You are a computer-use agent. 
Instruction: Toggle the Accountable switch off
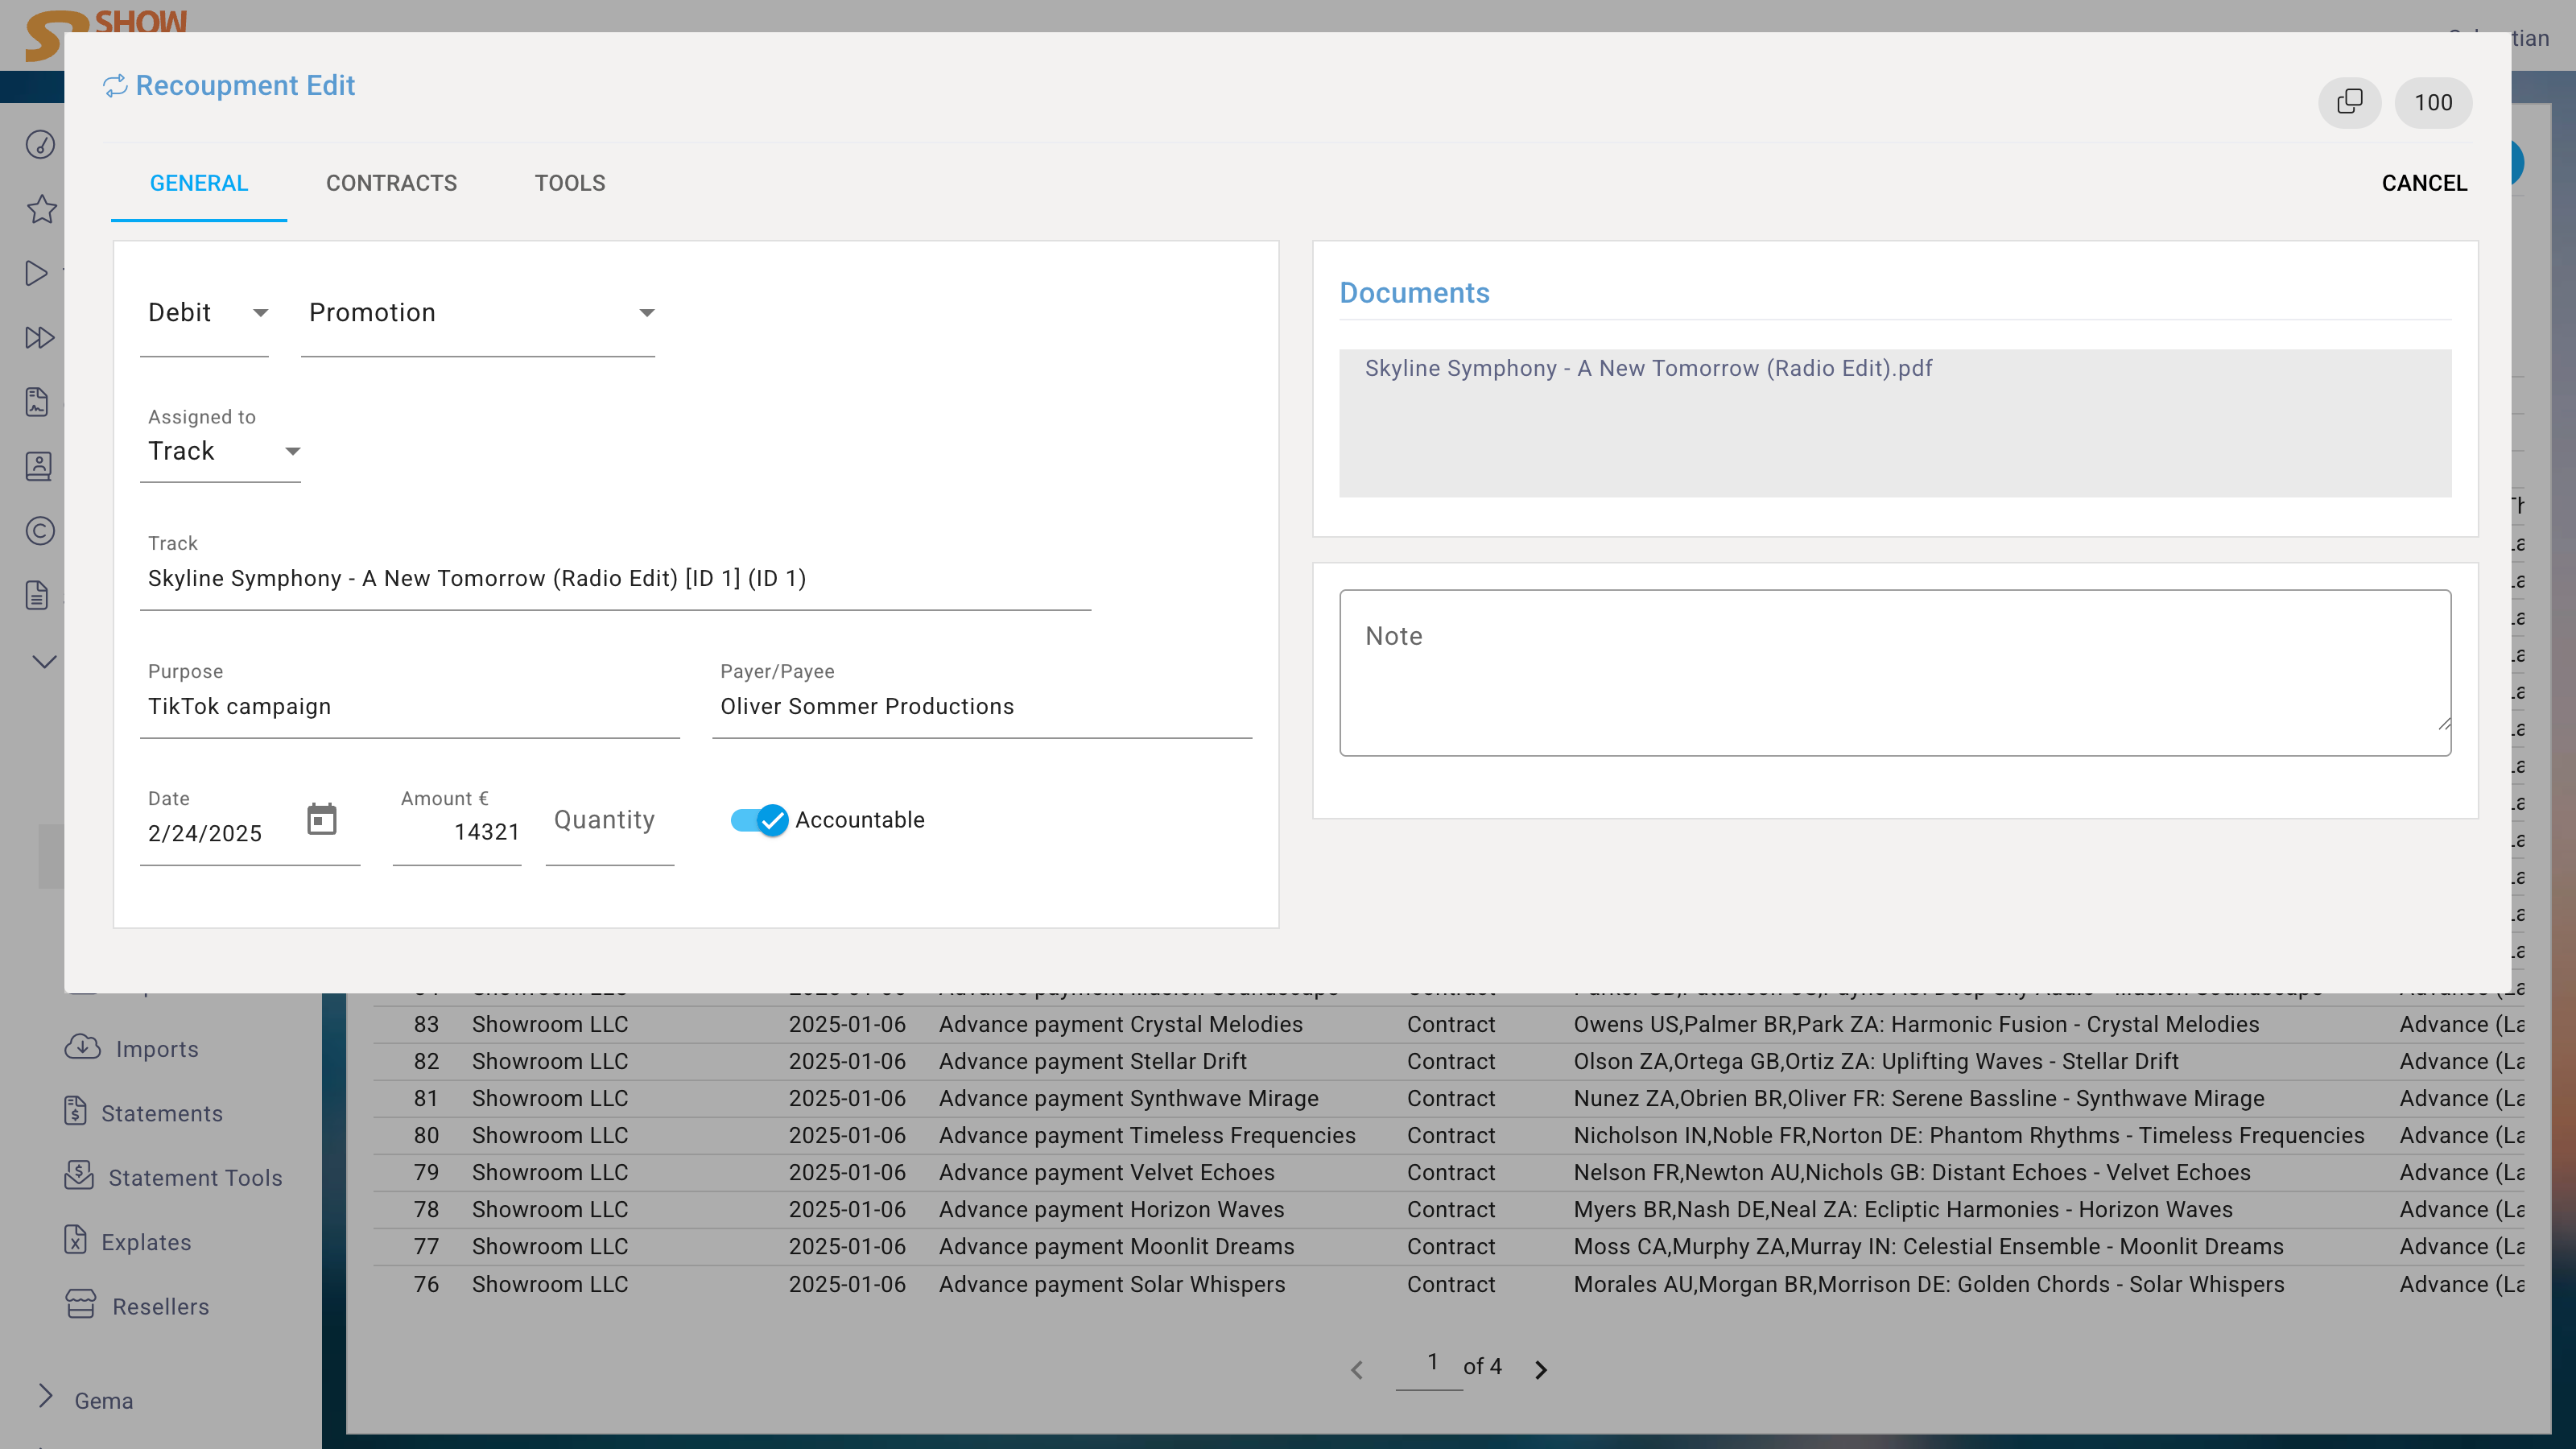(760, 820)
